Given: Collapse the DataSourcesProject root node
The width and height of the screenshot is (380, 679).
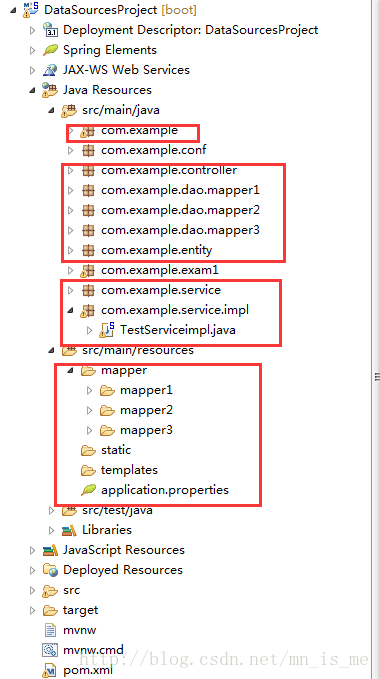Looking at the screenshot, I should (13, 10).
